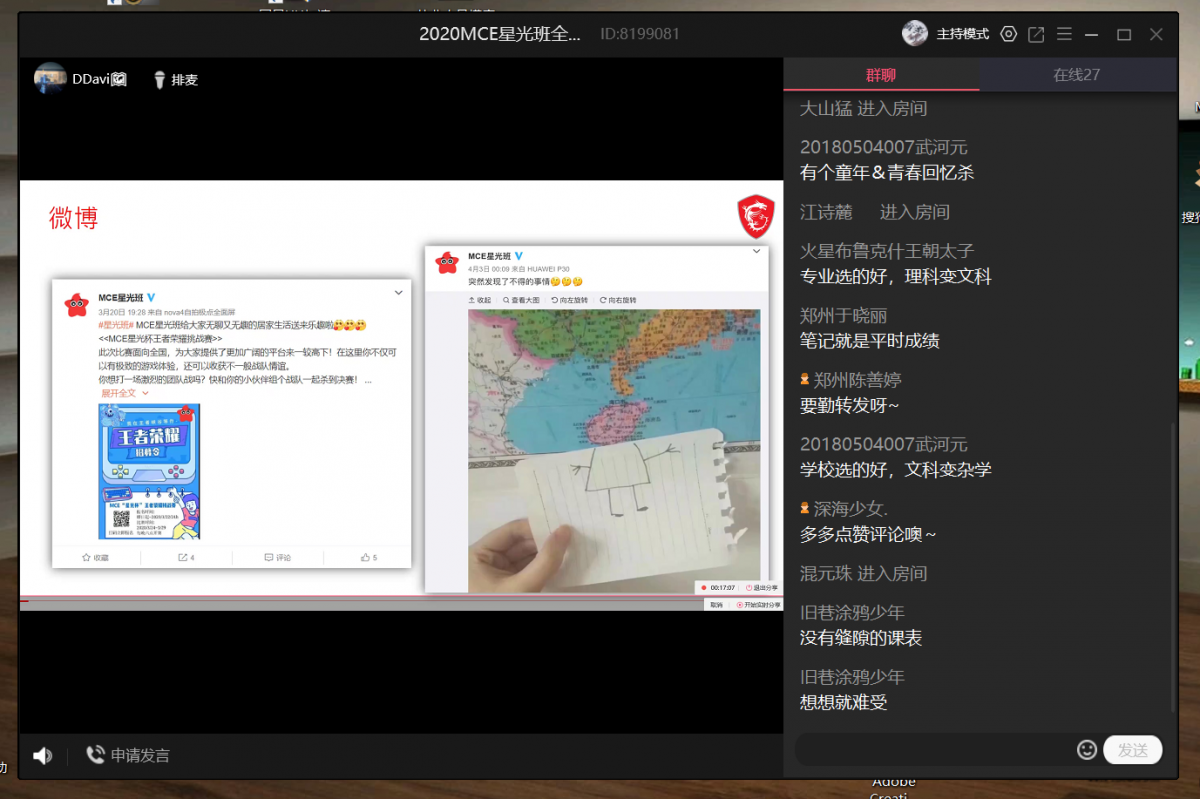Image resolution: width=1200 pixels, height=799 pixels.
Task: Click username 火星布鲁克什王朝太子
Action: [x=887, y=251]
